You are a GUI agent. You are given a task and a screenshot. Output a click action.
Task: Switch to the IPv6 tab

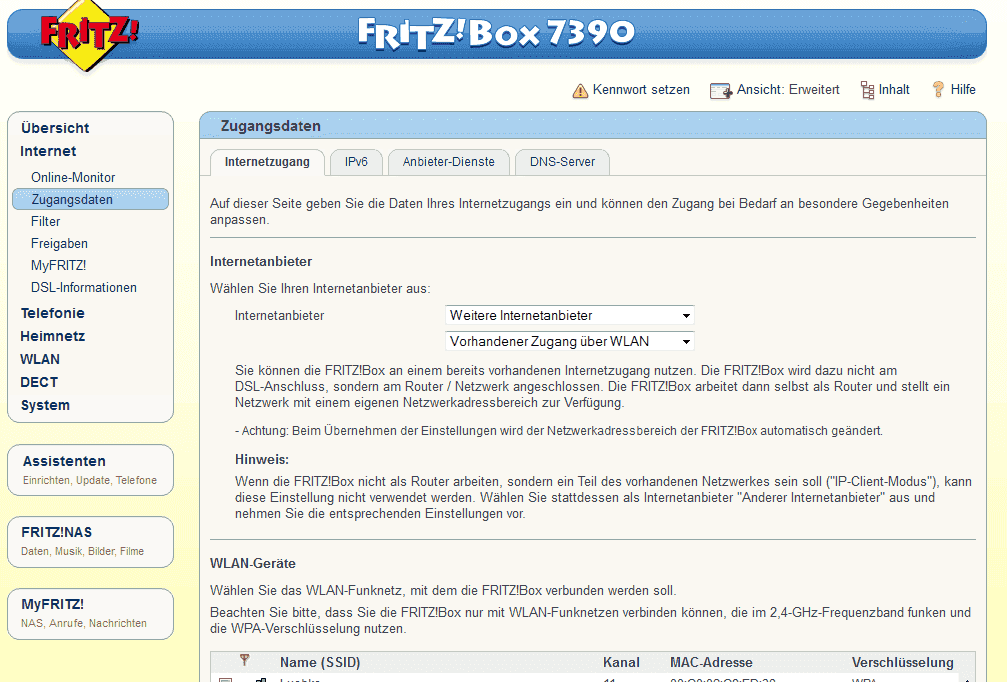pyautogui.click(x=356, y=162)
